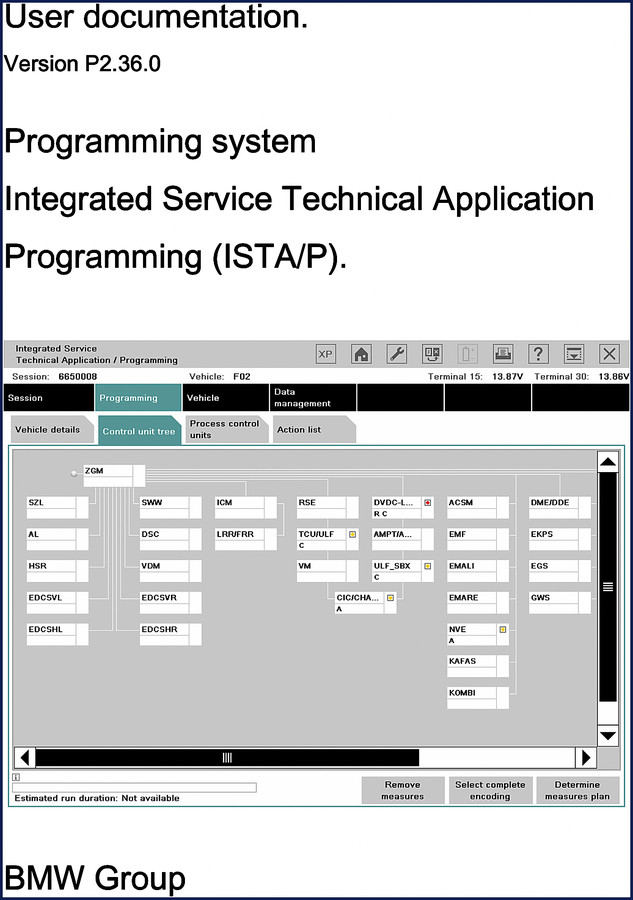The width and height of the screenshot is (633, 900).
Task: Select the AL control unit
Action: [x=57, y=540]
